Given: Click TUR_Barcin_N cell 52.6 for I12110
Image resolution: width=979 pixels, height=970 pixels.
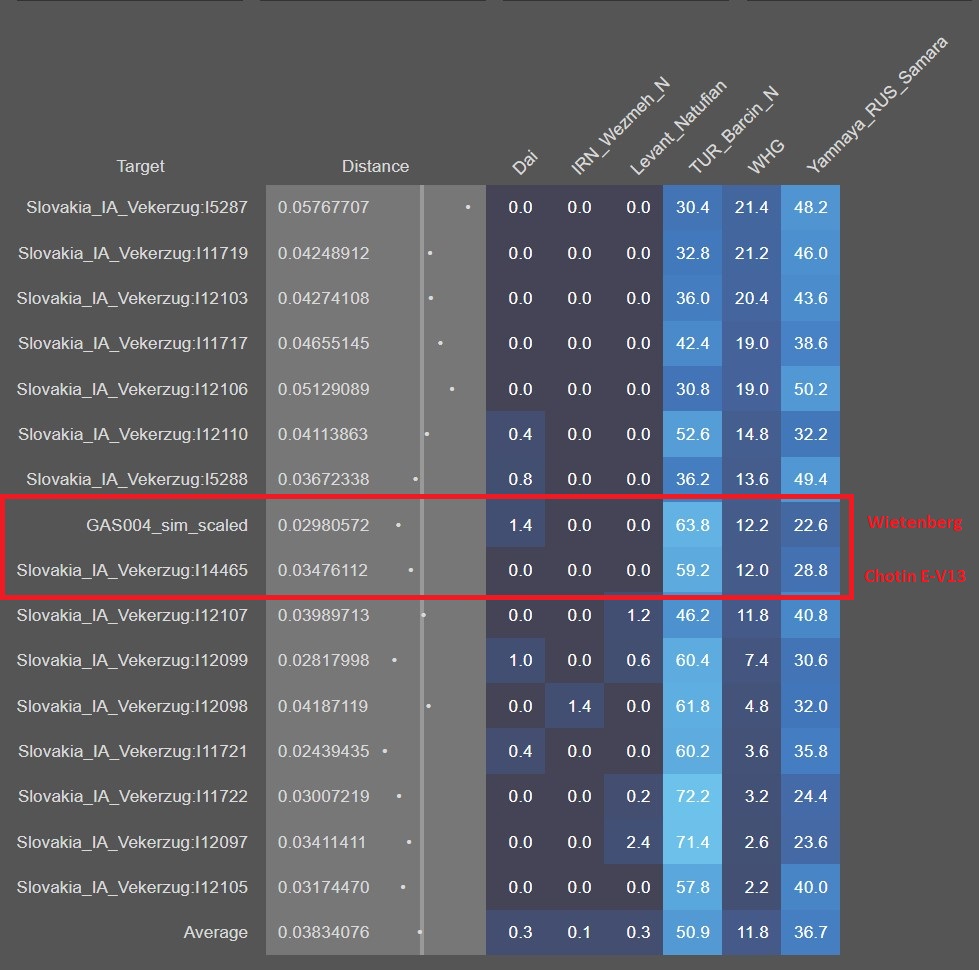Looking at the screenshot, I should [x=692, y=434].
